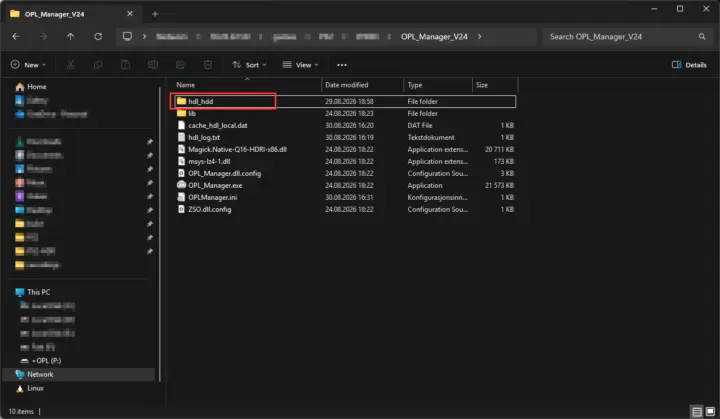This screenshot has height=419, width=720.
Task: Click the 10 items status text
Action: point(21,411)
